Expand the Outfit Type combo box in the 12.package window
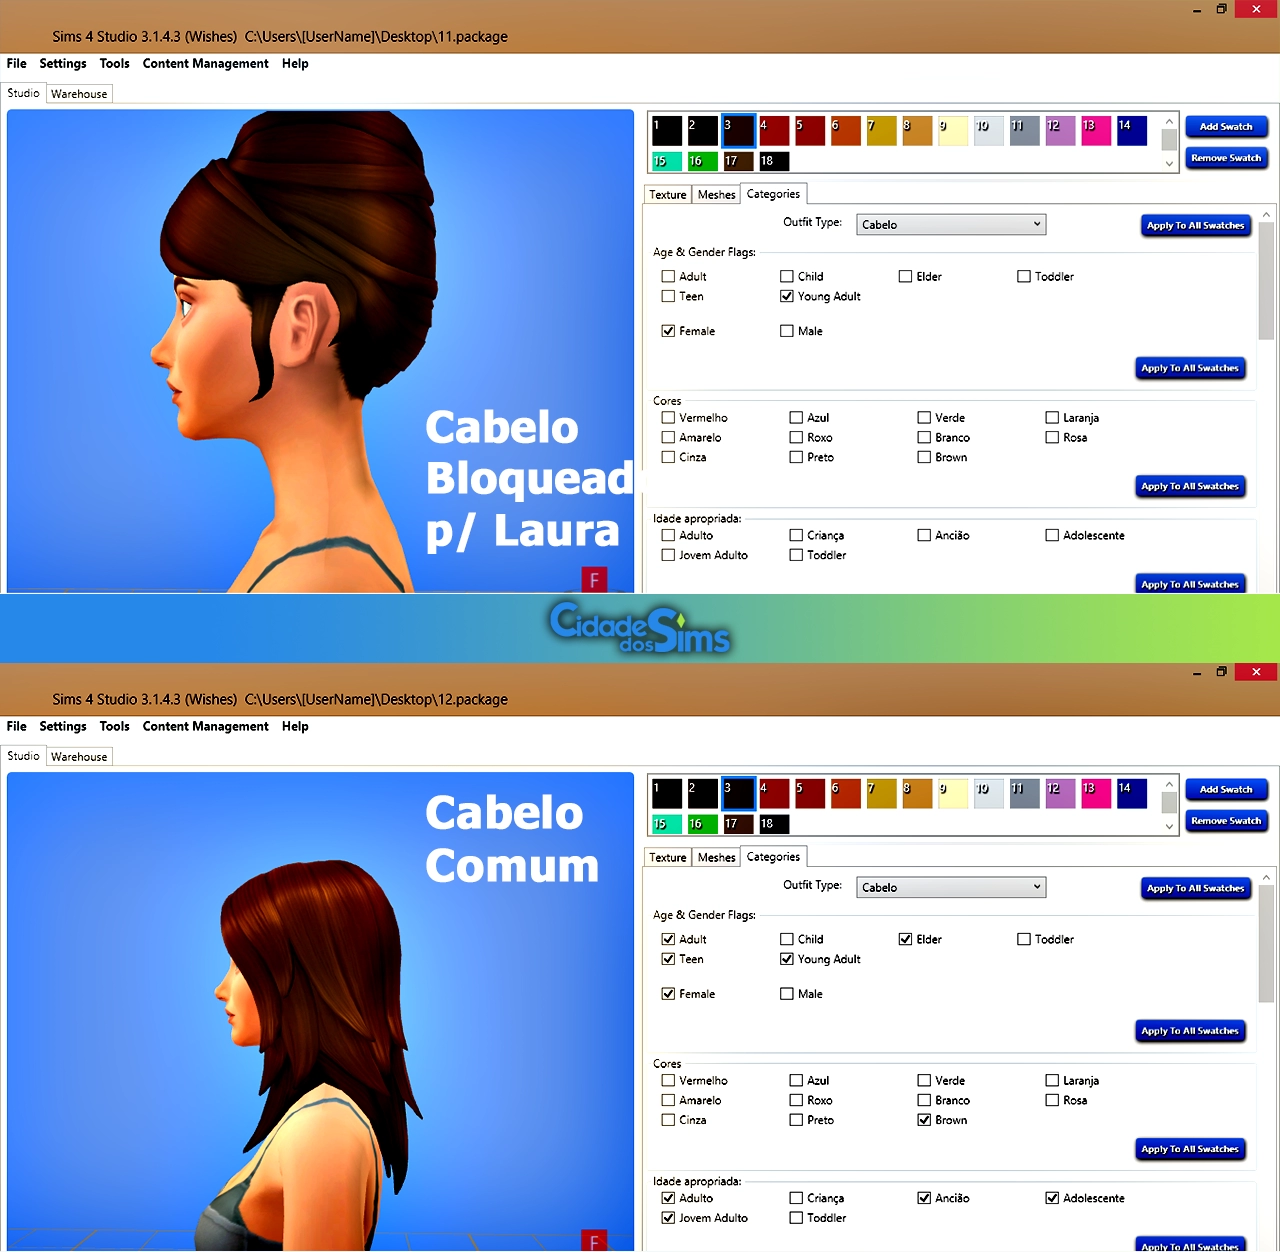Viewport: 1280px width, 1252px height. 951,888
